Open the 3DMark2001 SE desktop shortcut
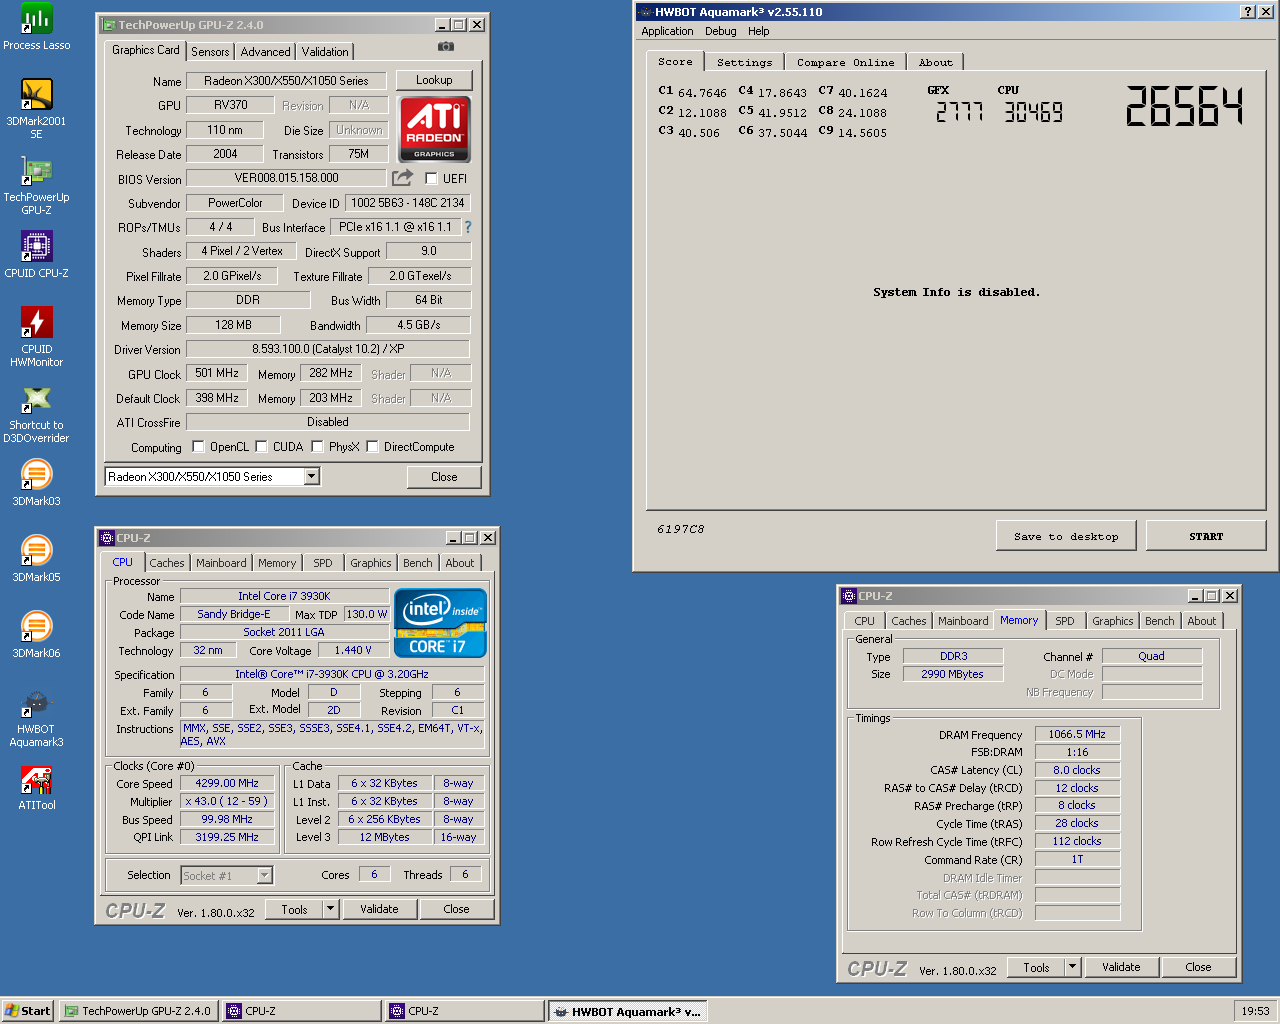Screen dimensions: 1280x1024 click(x=36, y=108)
